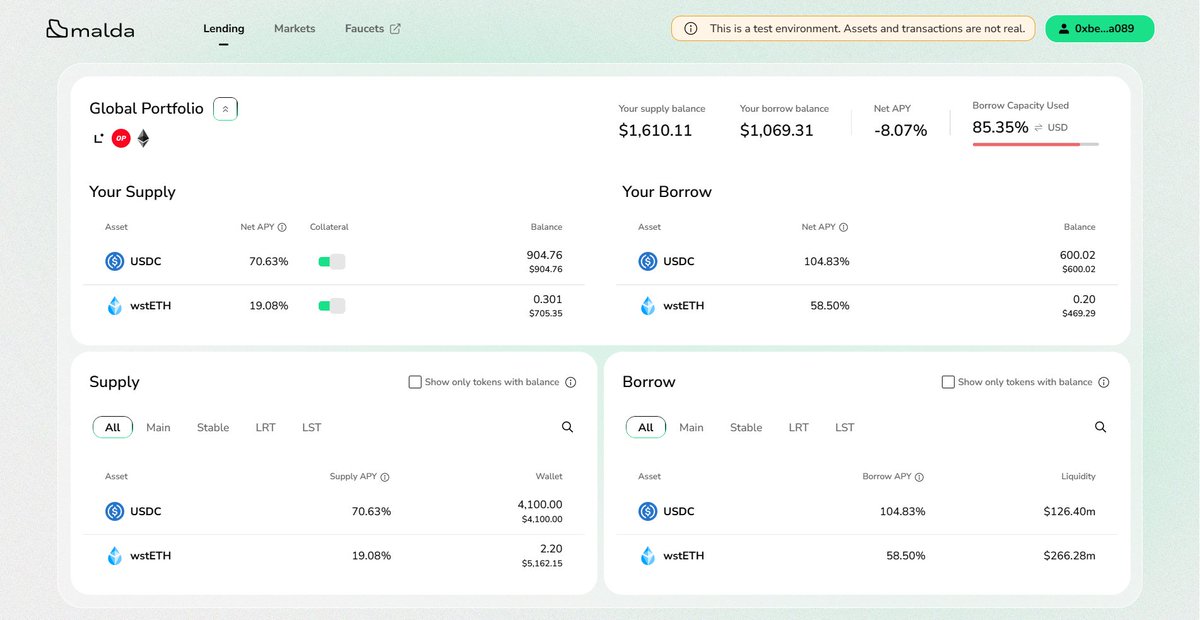
Task: Click the wstETH icon in the Supply market list
Action: [115, 556]
